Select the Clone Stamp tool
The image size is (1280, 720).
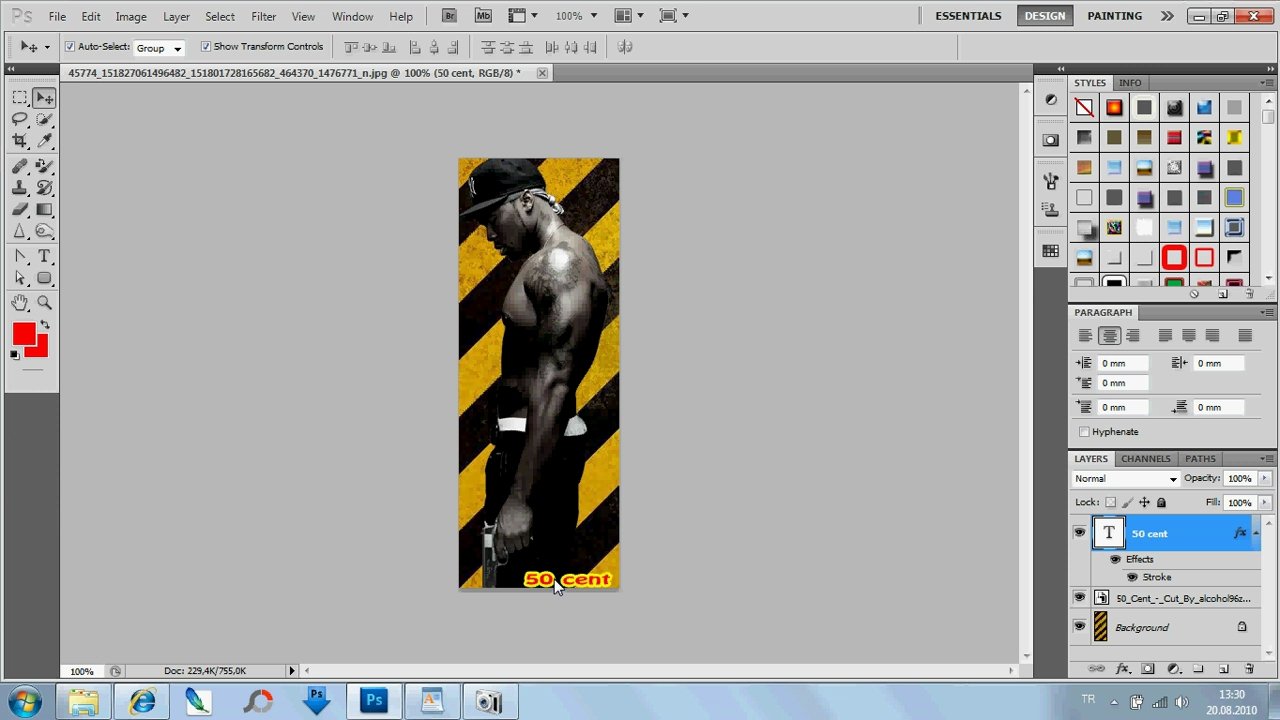(20, 188)
